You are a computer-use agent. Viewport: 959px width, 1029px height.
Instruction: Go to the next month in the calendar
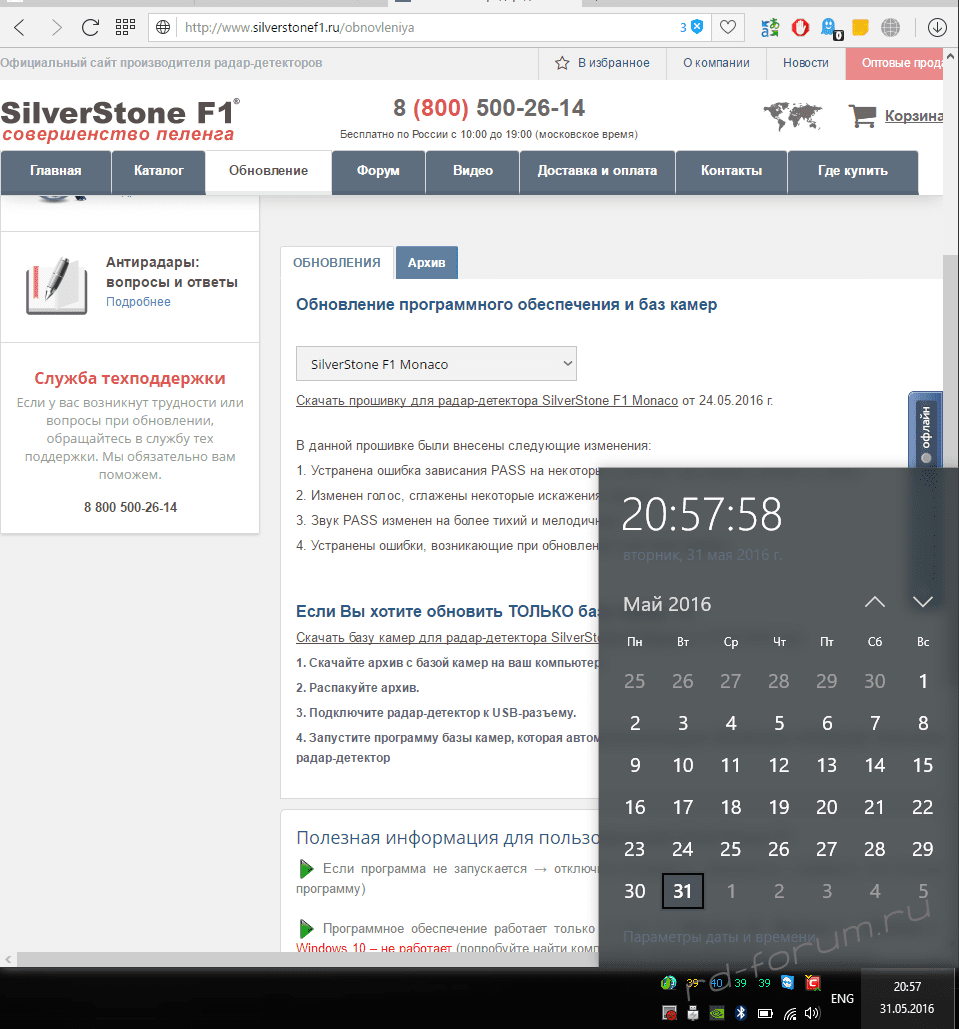tap(923, 602)
